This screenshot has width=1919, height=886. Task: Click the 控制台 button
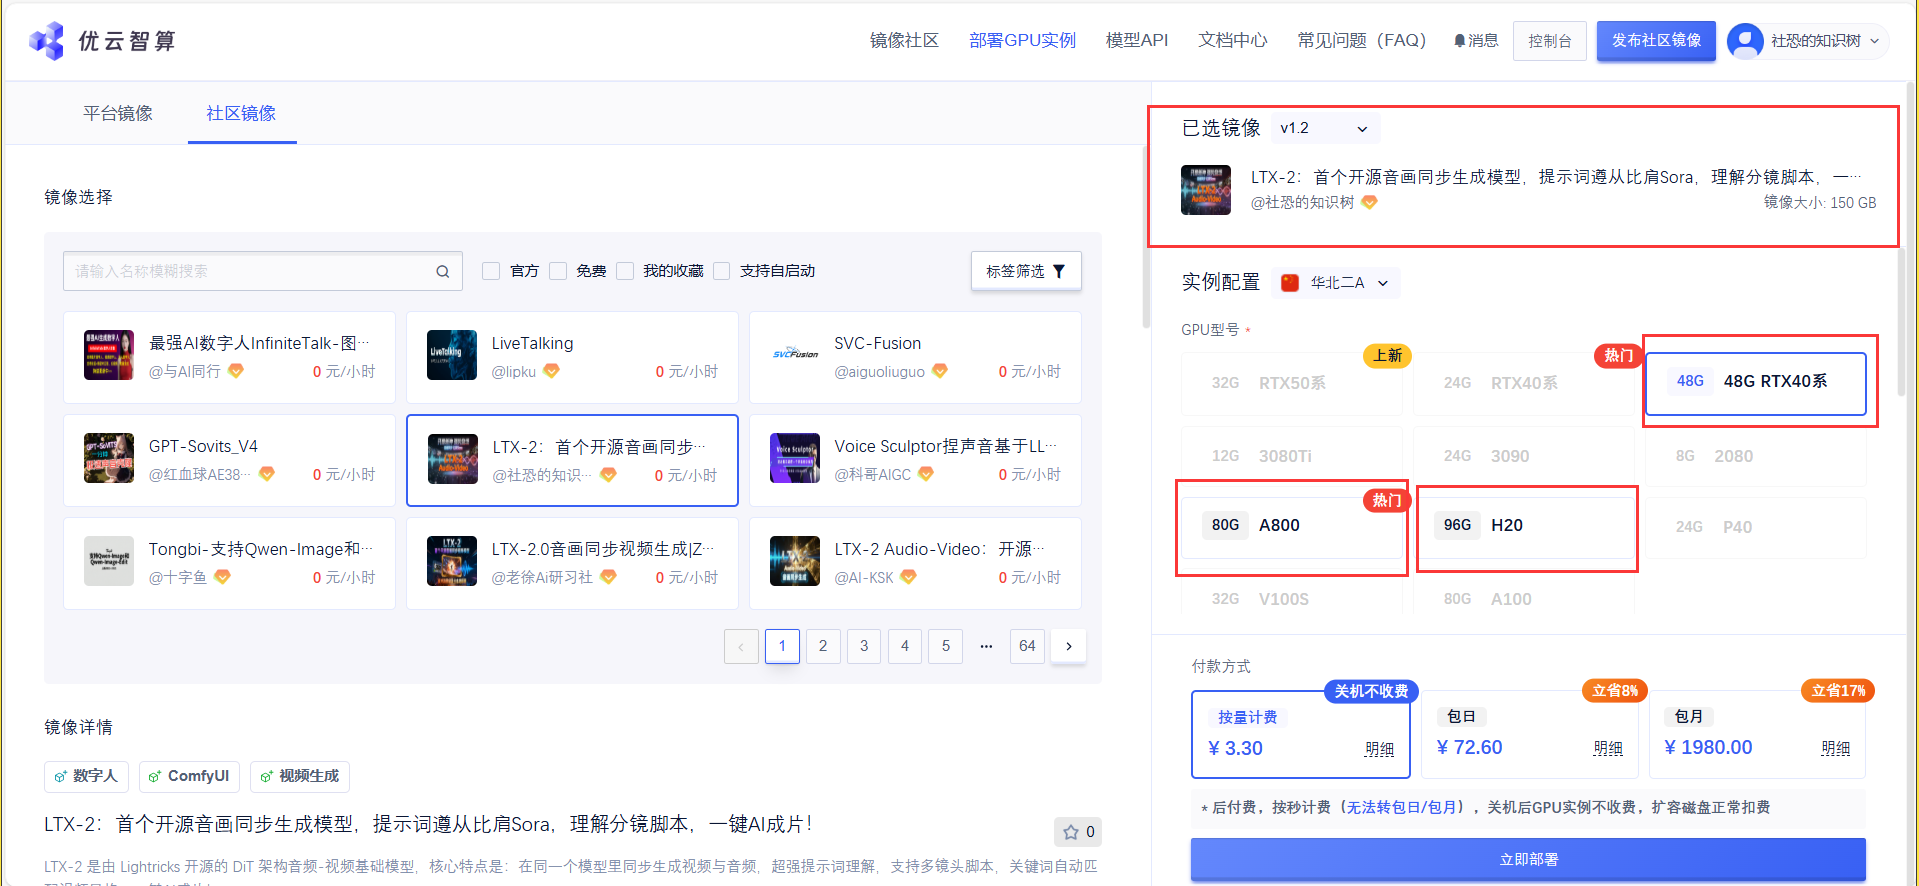click(x=1550, y=41)
